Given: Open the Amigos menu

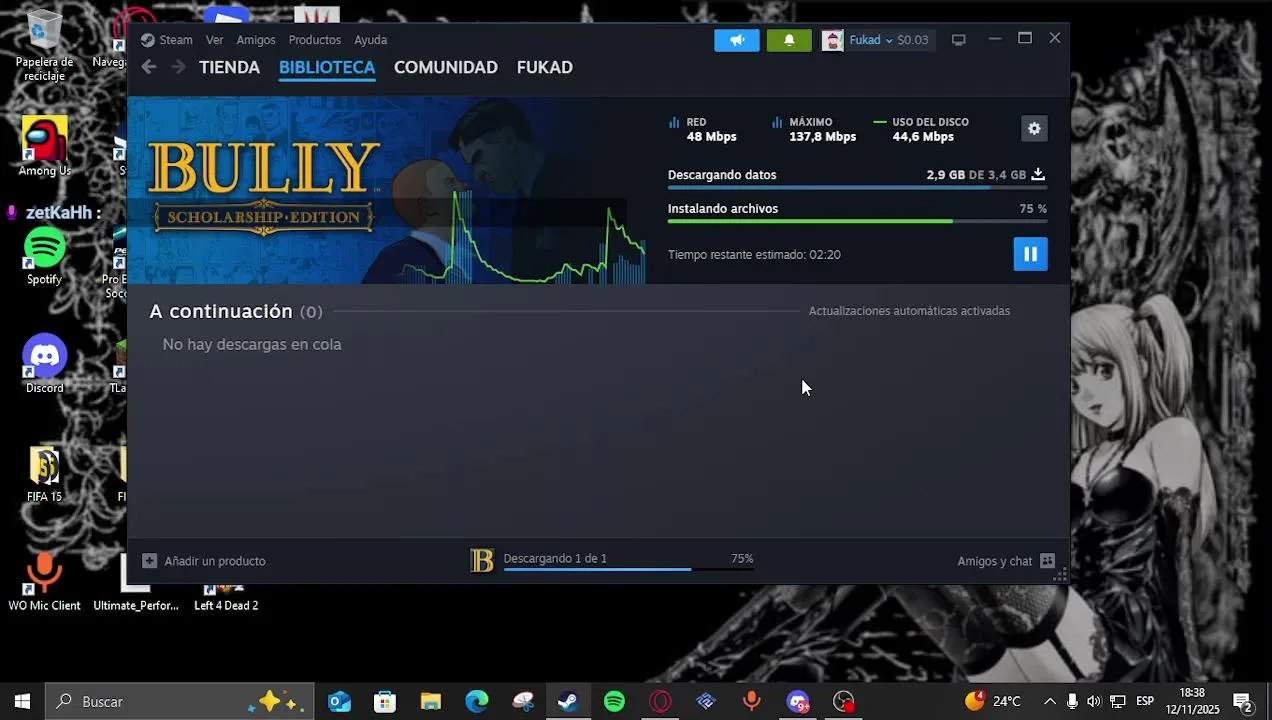Looking at the screenshot, I should [x=256, y=40].
